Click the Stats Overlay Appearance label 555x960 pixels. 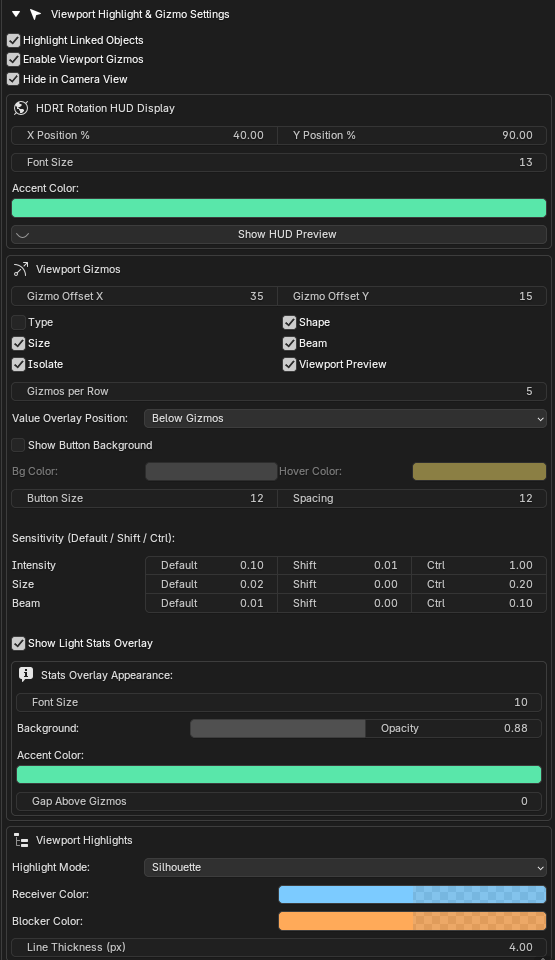pyautogui.click(x=107, y=675)
